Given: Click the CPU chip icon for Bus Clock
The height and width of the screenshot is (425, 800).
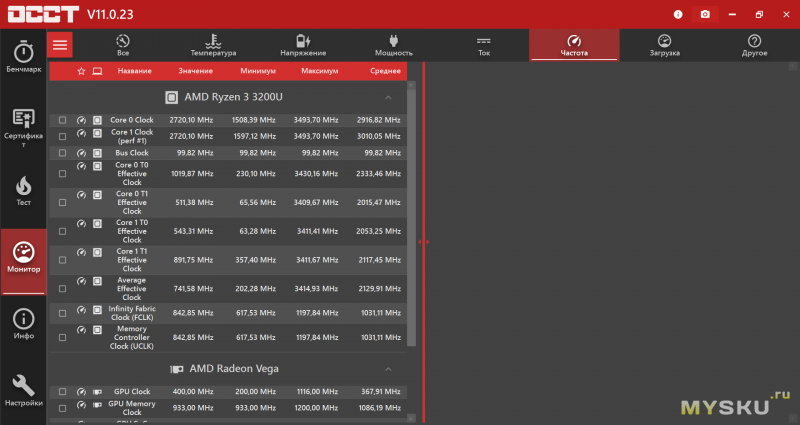Looking at the screenshot, I should (x=97, y=153).
